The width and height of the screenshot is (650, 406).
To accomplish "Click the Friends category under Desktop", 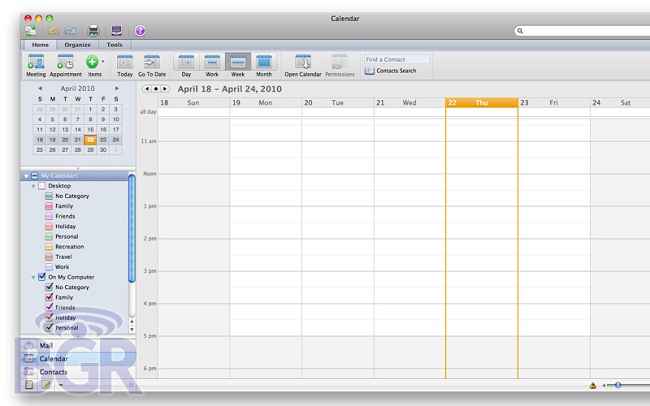I will pyautogui.click(x=65, y=216).
